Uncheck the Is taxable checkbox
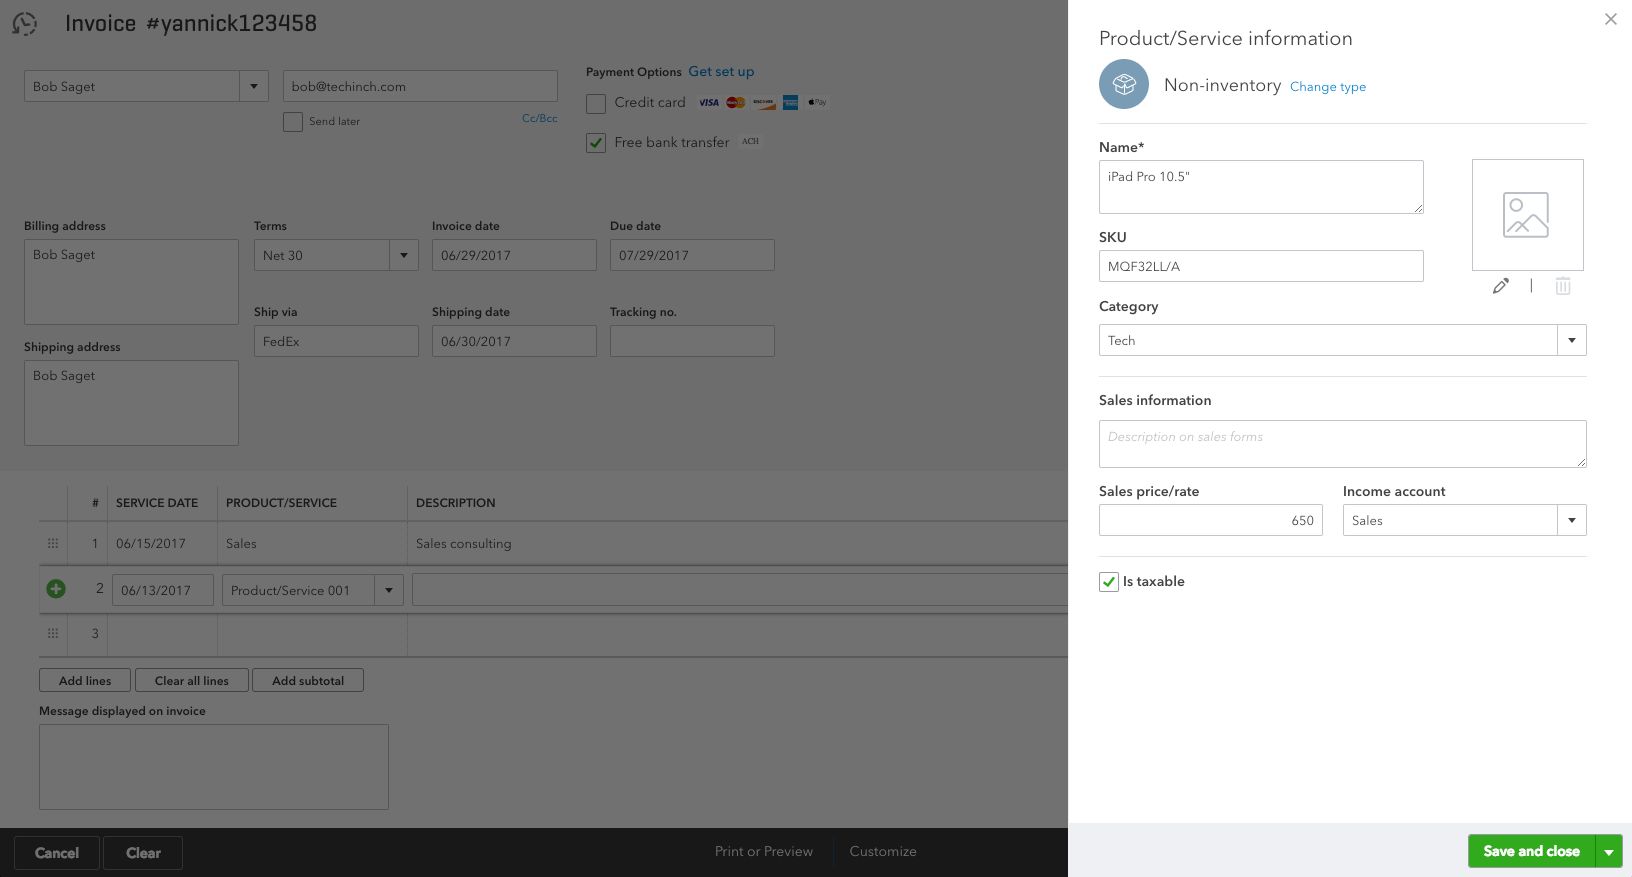The height and width of the screenshot is (877, 1632). pos(1109,582)
